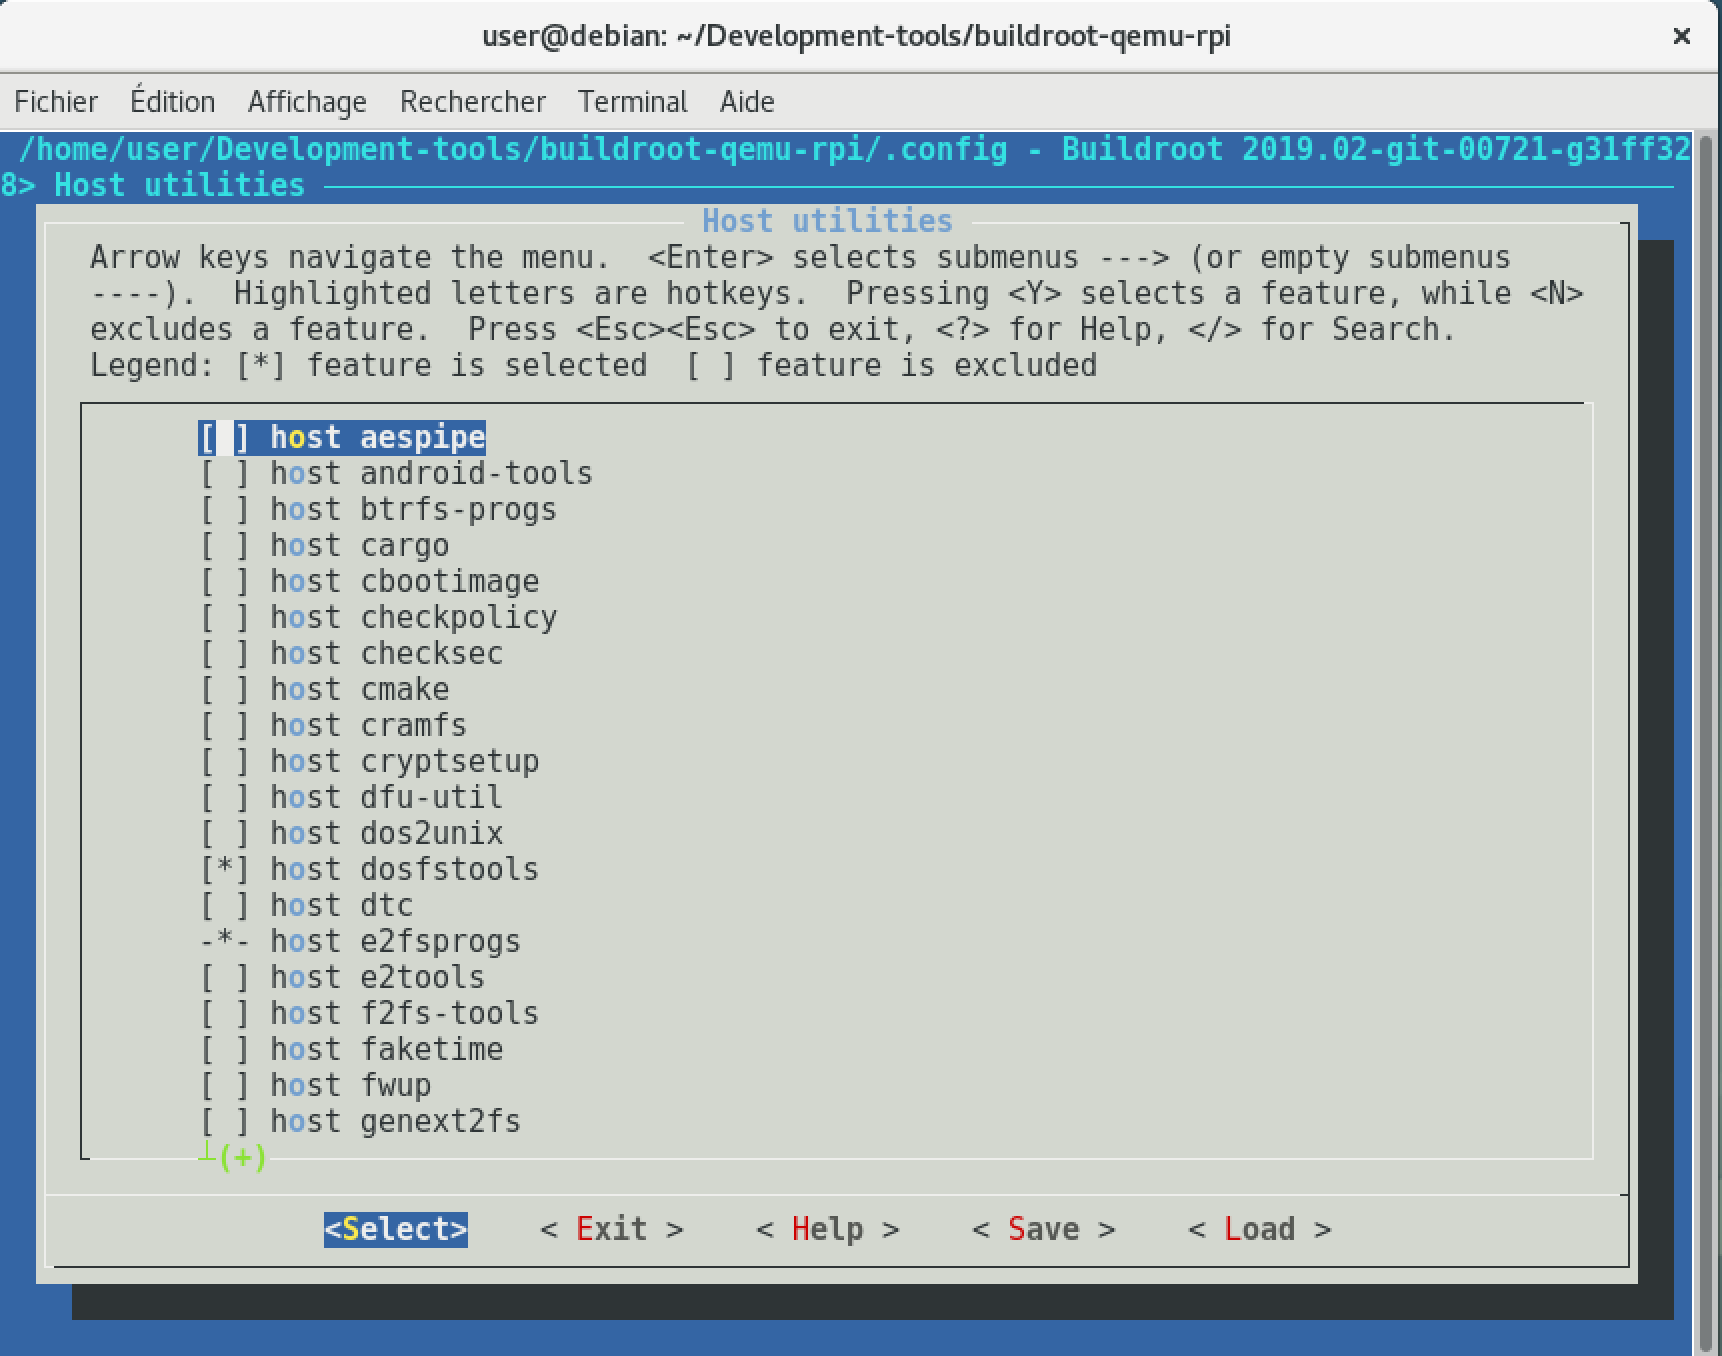The image size is (1722, 1356).
Task: Click the host dosfstools label
Action: pos(405,869)
